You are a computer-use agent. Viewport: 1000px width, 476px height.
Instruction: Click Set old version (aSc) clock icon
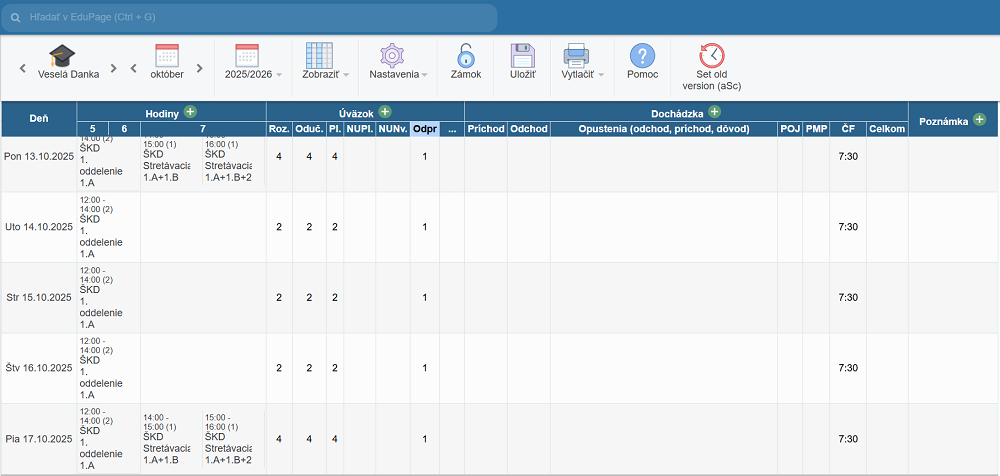(x=712, y=56)
